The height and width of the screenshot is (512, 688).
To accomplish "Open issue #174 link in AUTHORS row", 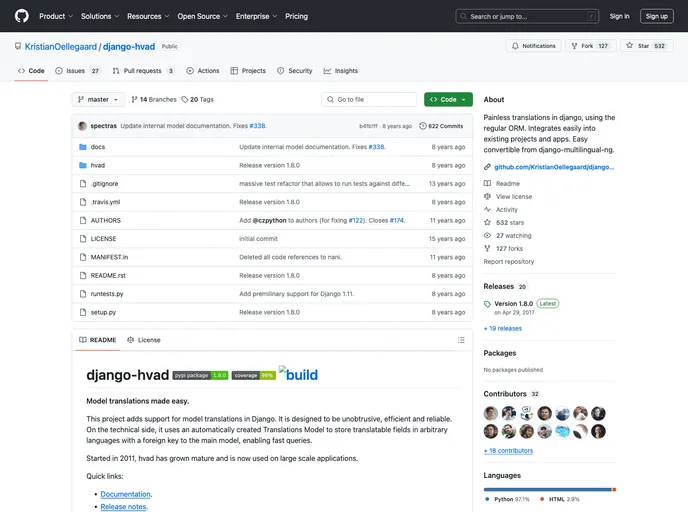I will pyautogui.click(x=397, y=221).
